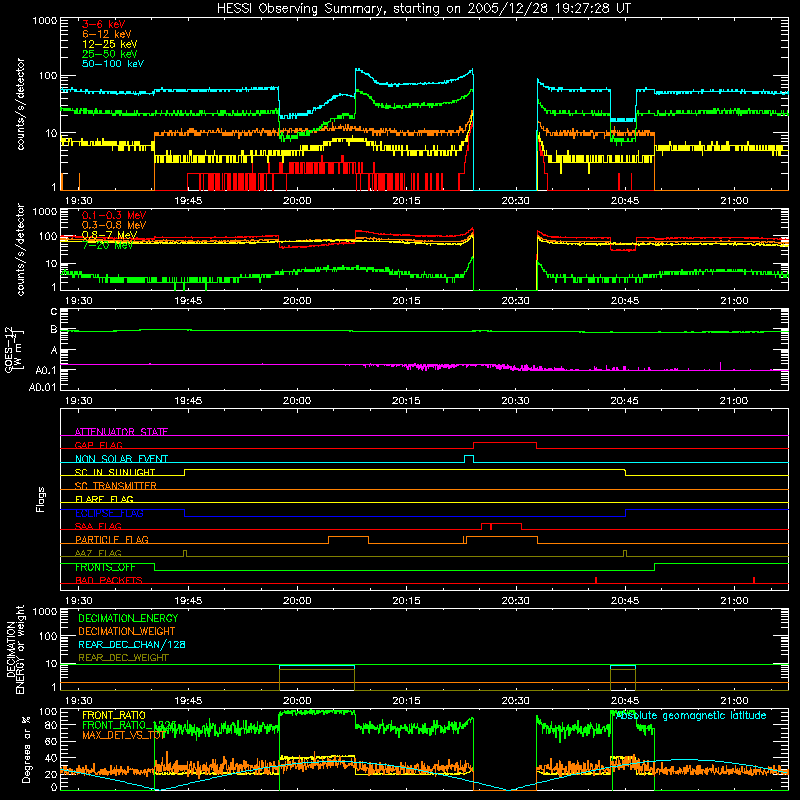The width and height of the screenshot is (800, 800).
Task: Click the REAR_DEC_WEIGHT legend label
Action: 123,658
